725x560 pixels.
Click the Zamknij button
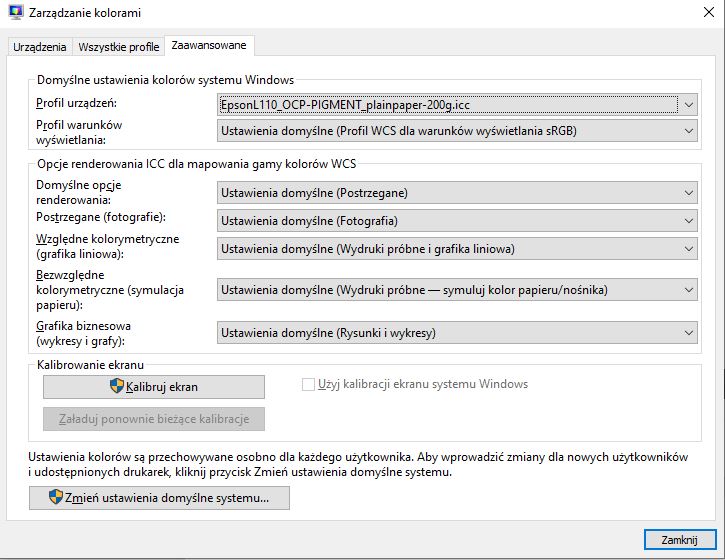coord(680,540)
